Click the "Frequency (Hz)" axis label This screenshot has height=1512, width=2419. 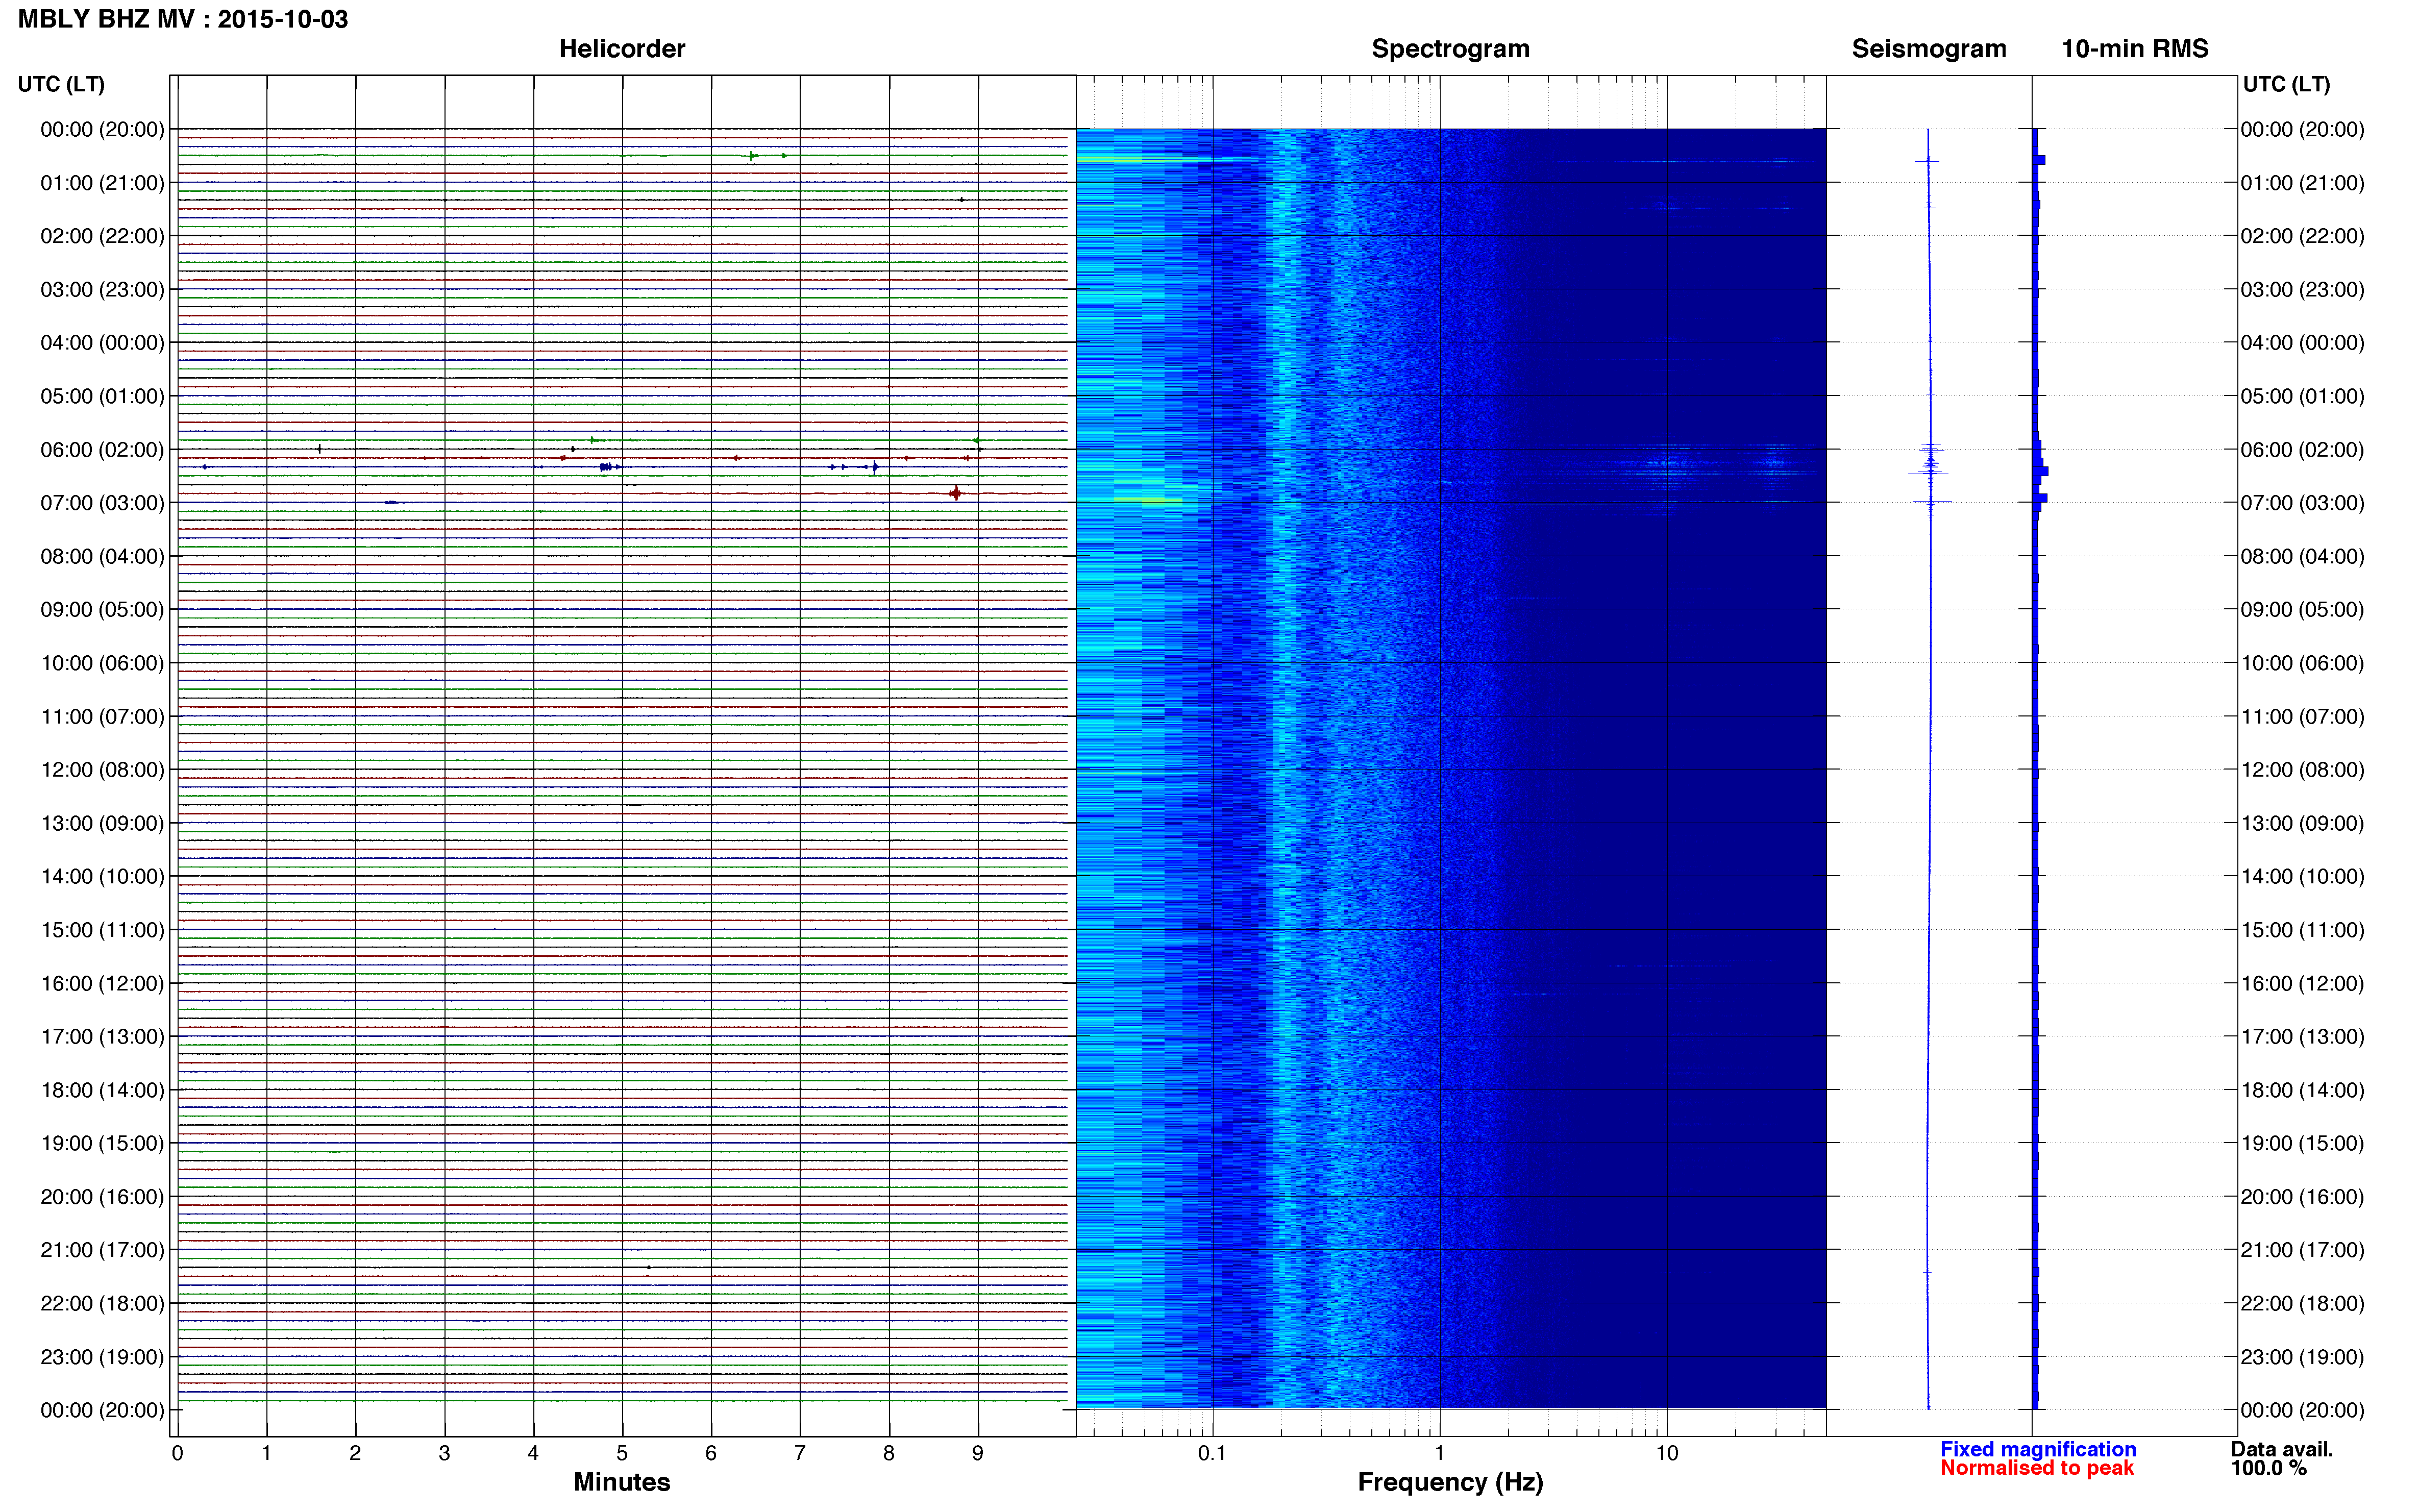click(x=1450, y=1482)
